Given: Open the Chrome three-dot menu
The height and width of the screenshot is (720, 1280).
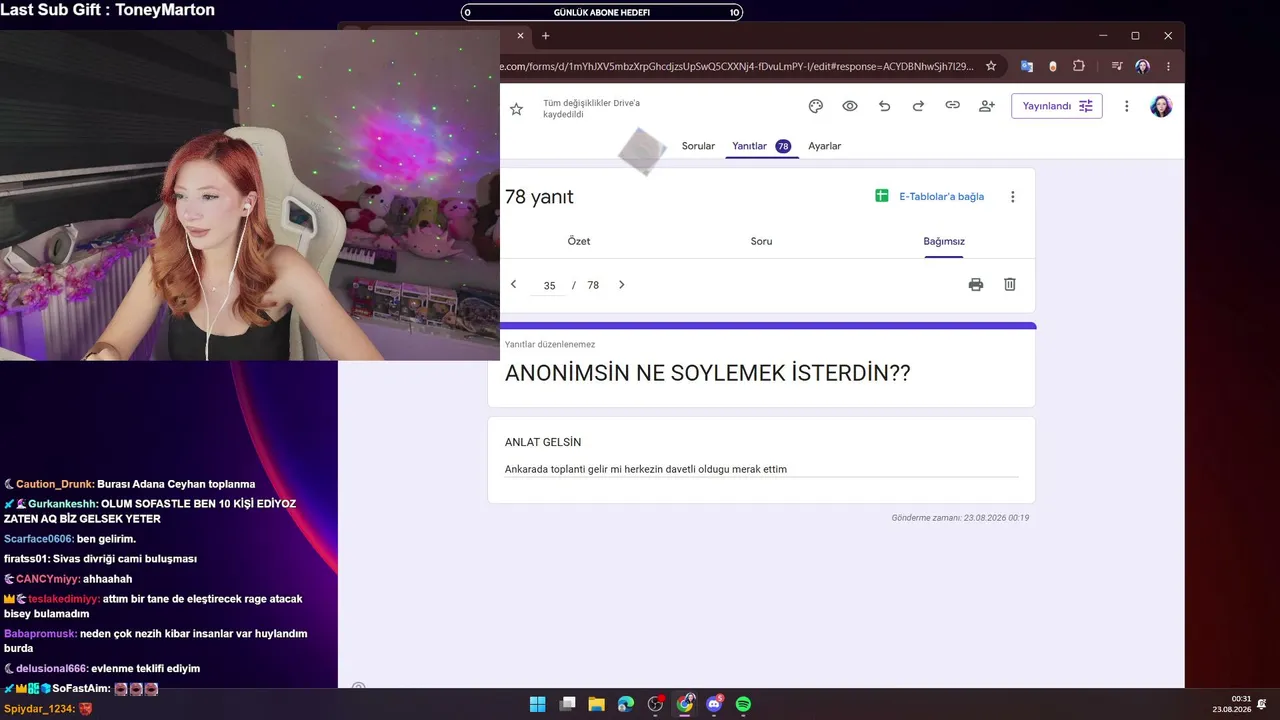Looking at the screenshot, I should pyautogui.click(x=1168, y=66).
